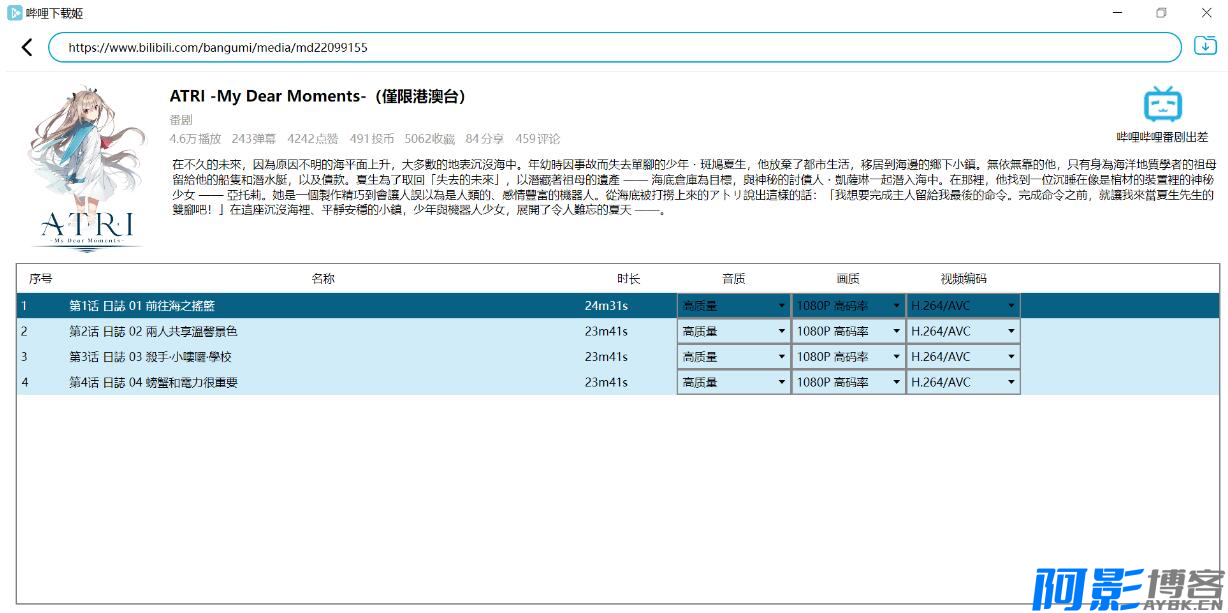Viewport: 1228px width, 613px height.
Task: Click the 243弹幕 danmaku count
Action: [254, 139]
